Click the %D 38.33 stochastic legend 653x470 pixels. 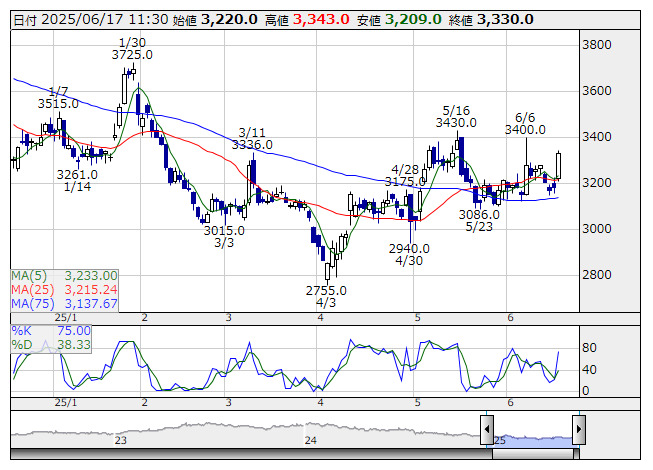[x=51, y=345]
